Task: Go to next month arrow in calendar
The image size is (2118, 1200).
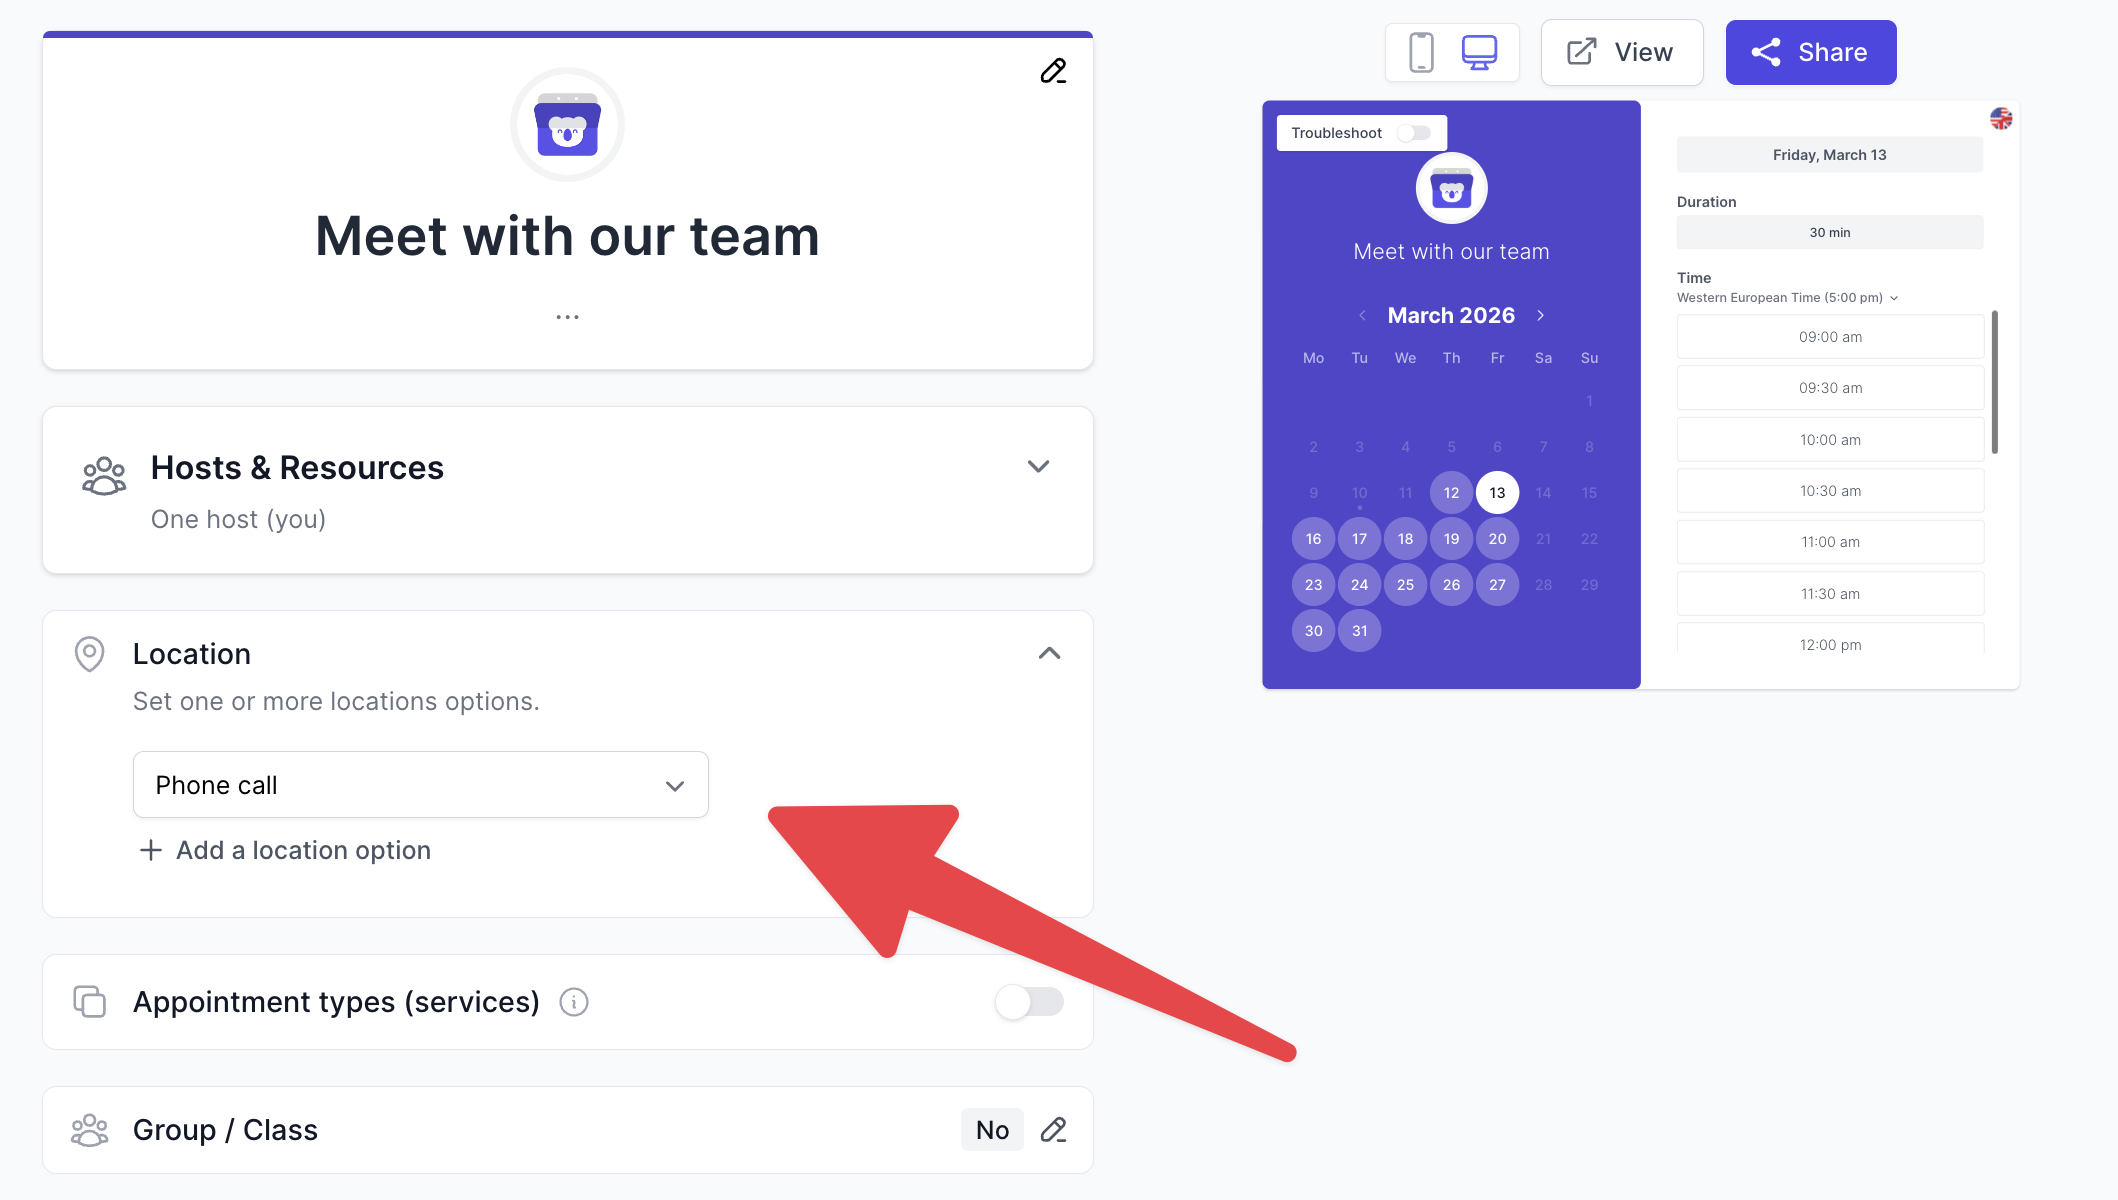Action: coord(1541,315)
